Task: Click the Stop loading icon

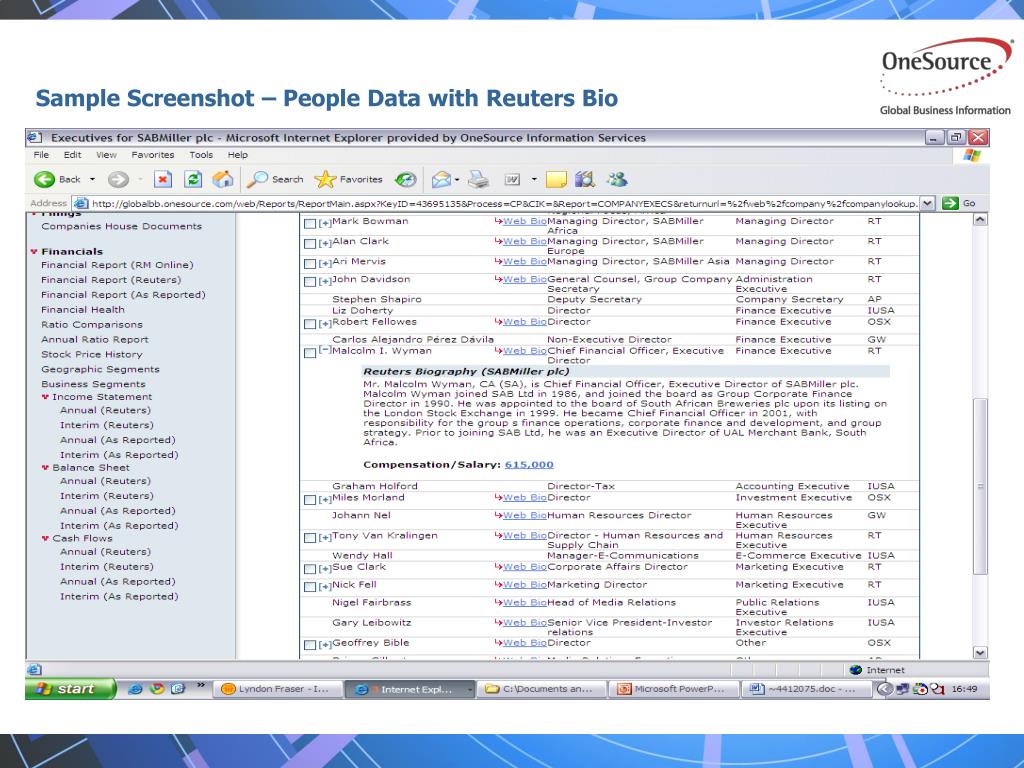Action: (163, 179)
